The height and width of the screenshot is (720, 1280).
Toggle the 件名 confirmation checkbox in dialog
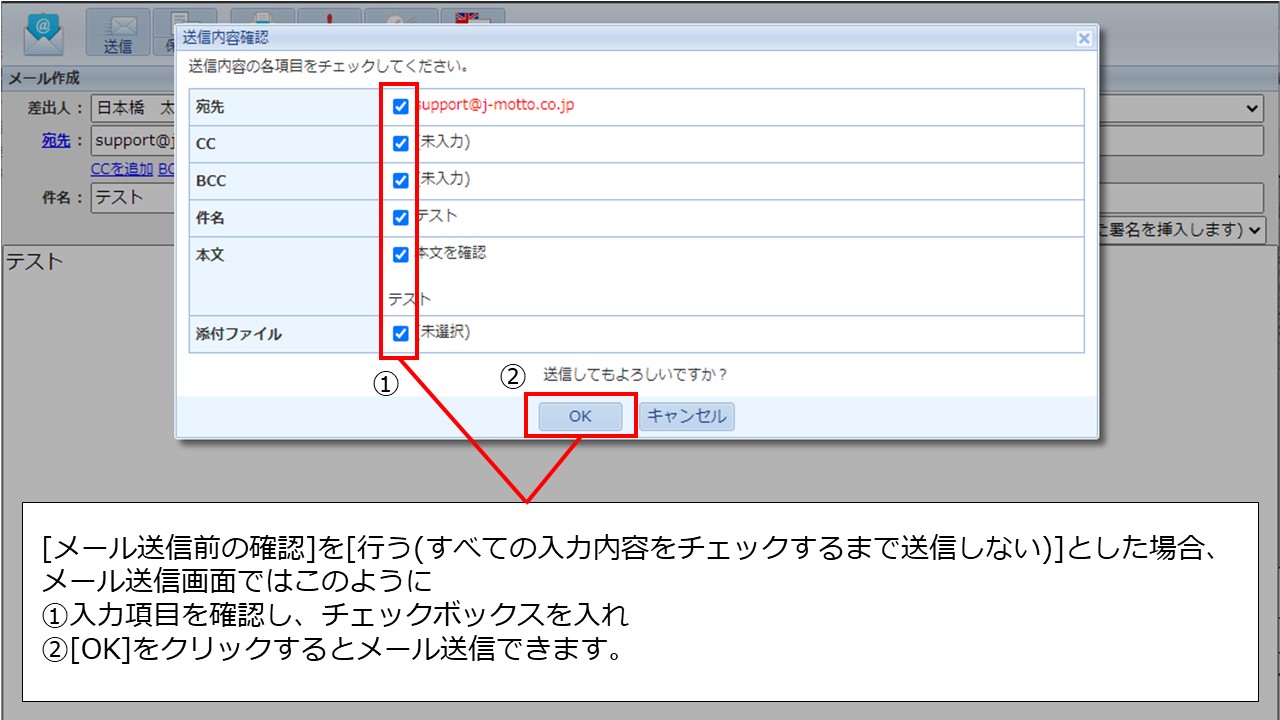[x=401, y=217]
